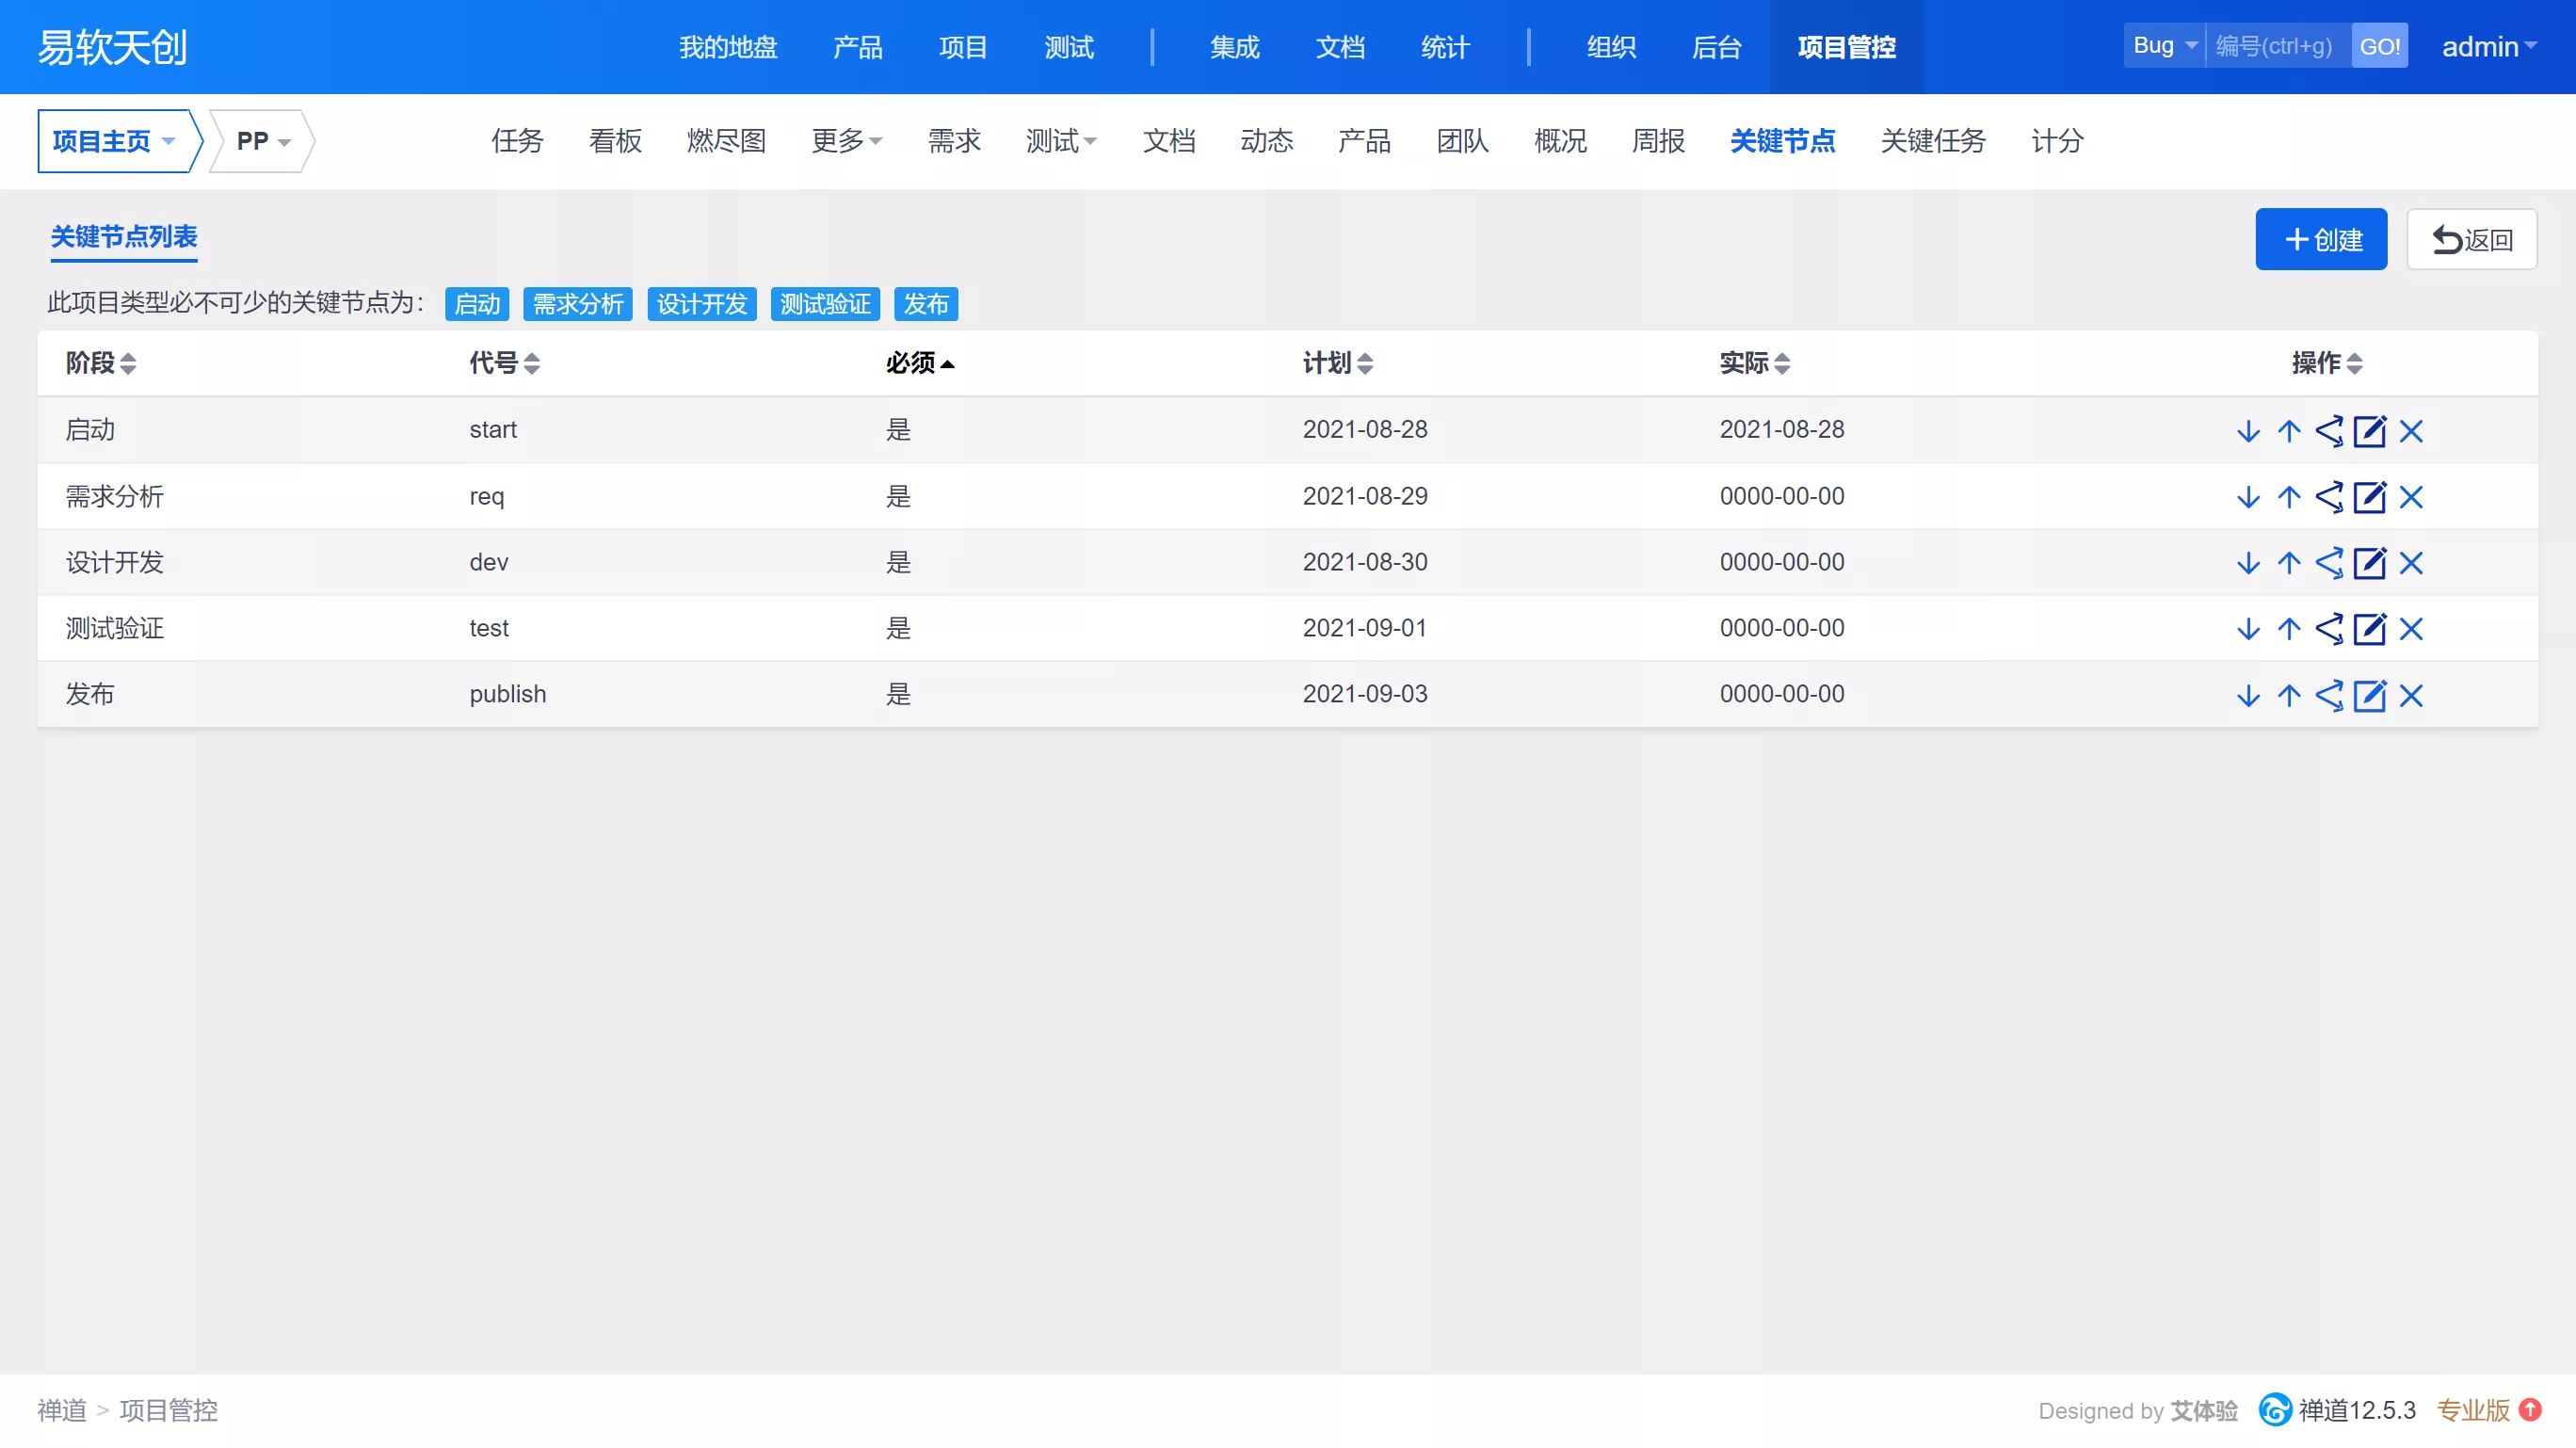This screenshot has width=2576, height=1448.
Task: Click share icon in 设计开发 row
Action: point(2329,563)
